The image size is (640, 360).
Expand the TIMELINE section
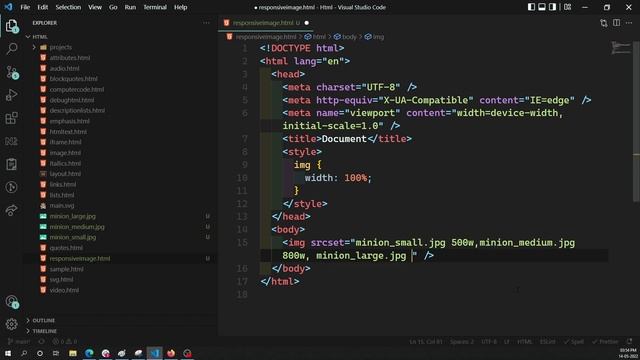(44, 331)
